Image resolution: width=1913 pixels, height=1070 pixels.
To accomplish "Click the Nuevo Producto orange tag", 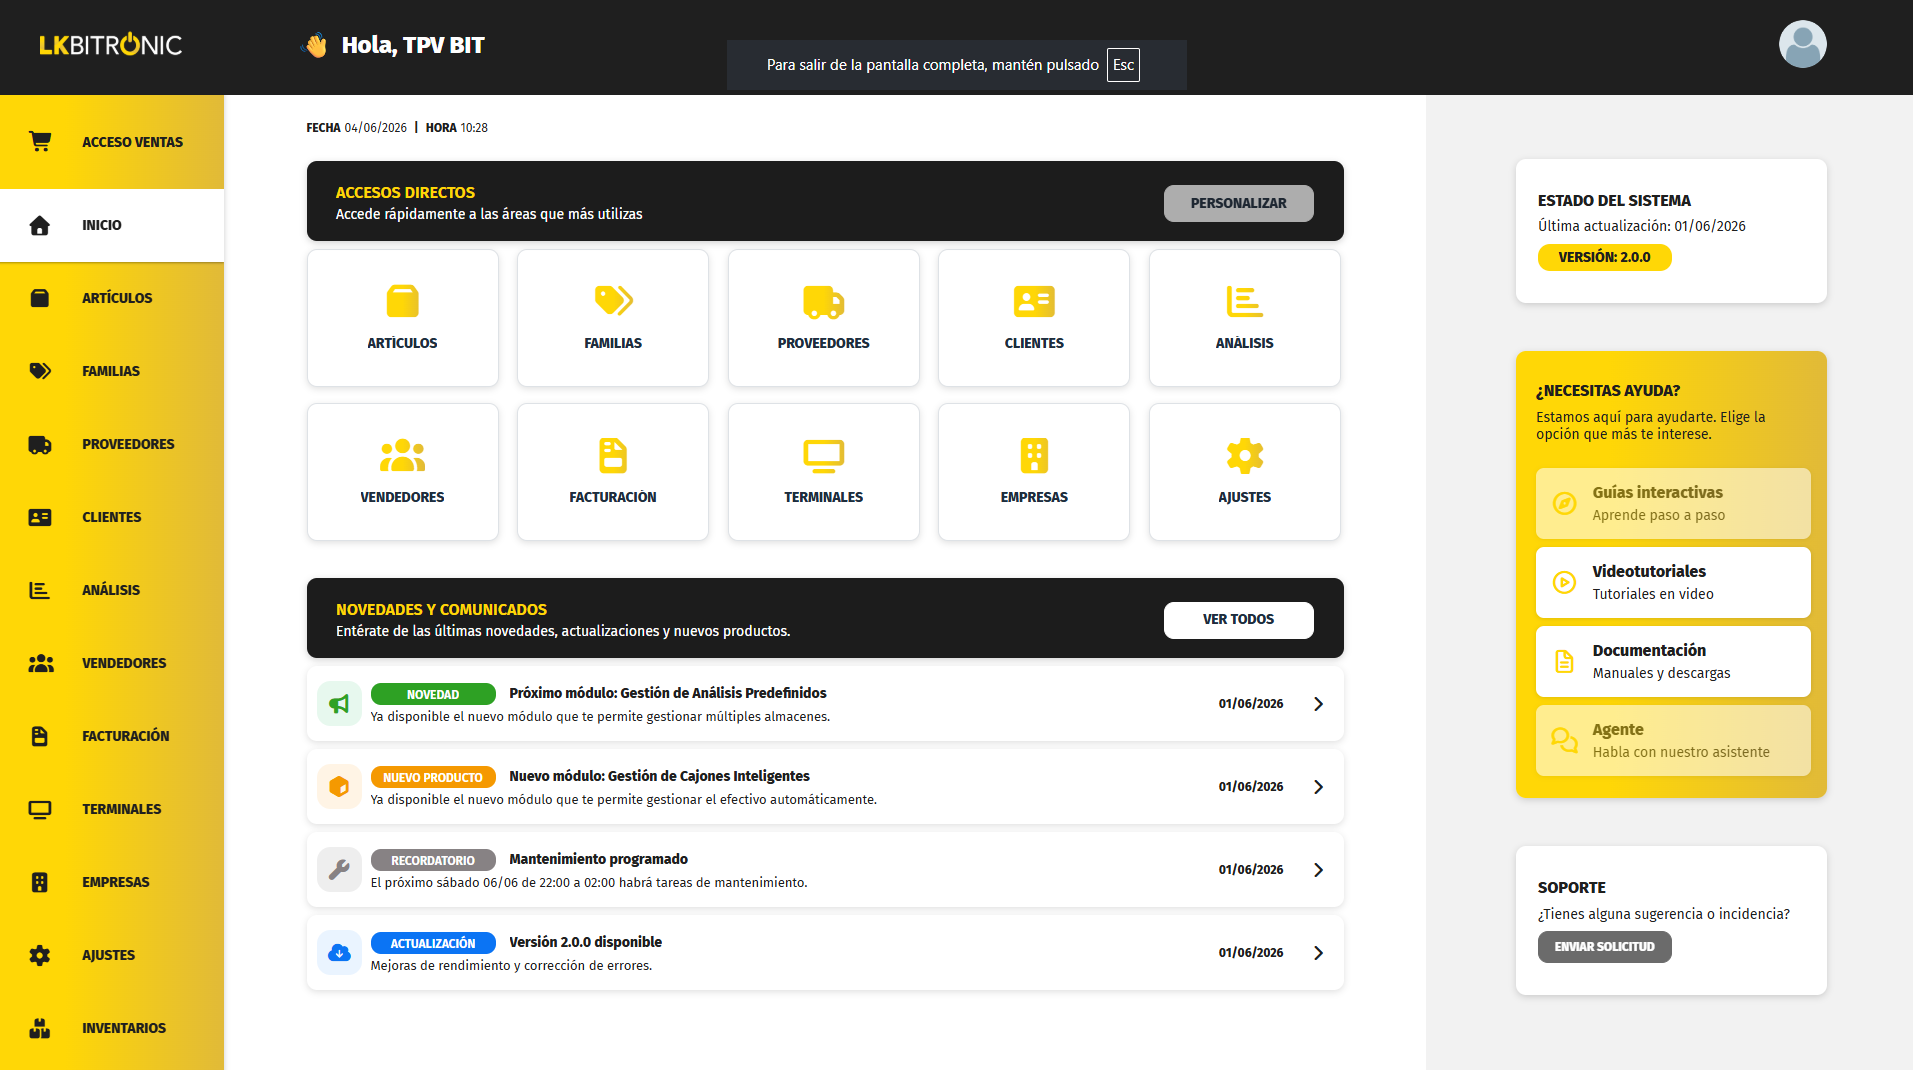I will click(433, 778).
